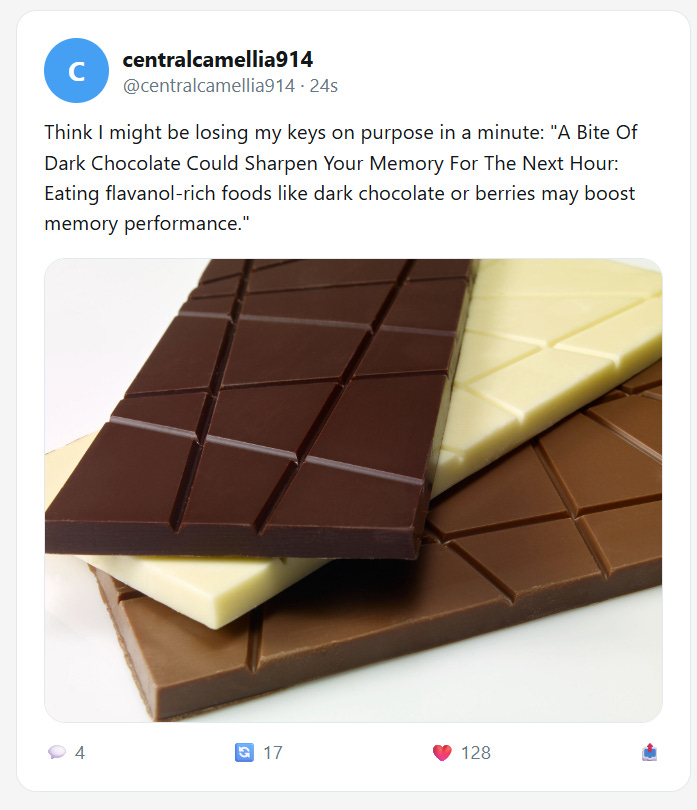Screen dimensions: 697x810
Task: Open the bold centralcamellia914 display name
Action: pos(218,59)
